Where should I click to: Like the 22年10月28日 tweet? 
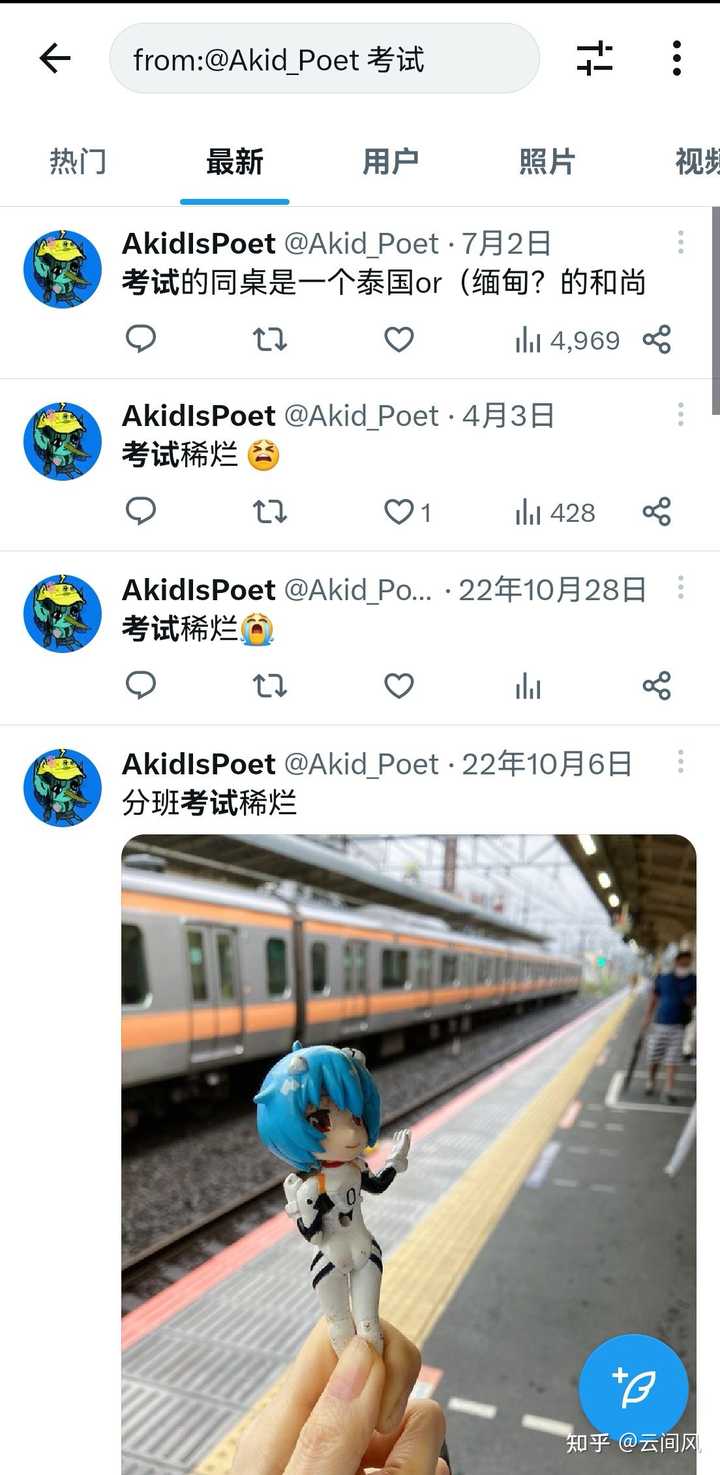tap(399, 686)
